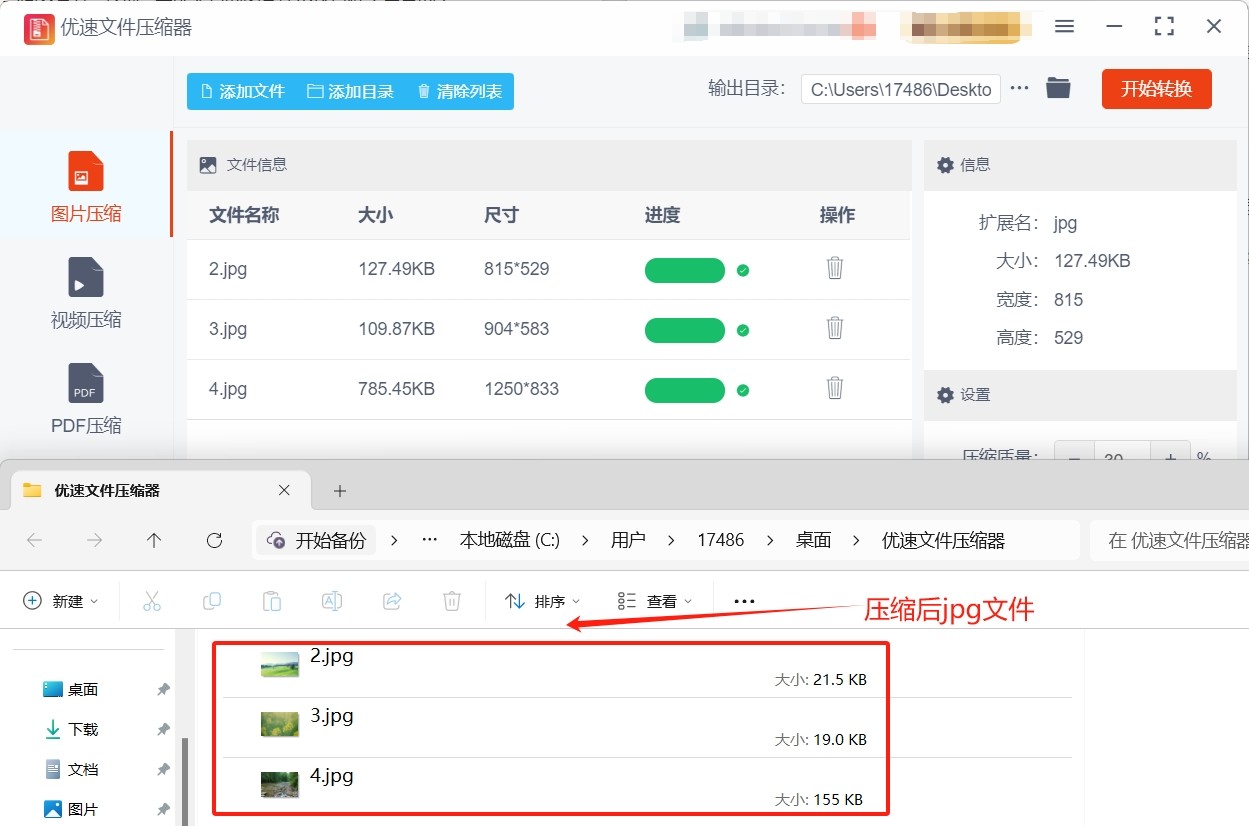1249x826 pixels.
Task: Browse output path with three-dots button
Action: (1019, 88)
